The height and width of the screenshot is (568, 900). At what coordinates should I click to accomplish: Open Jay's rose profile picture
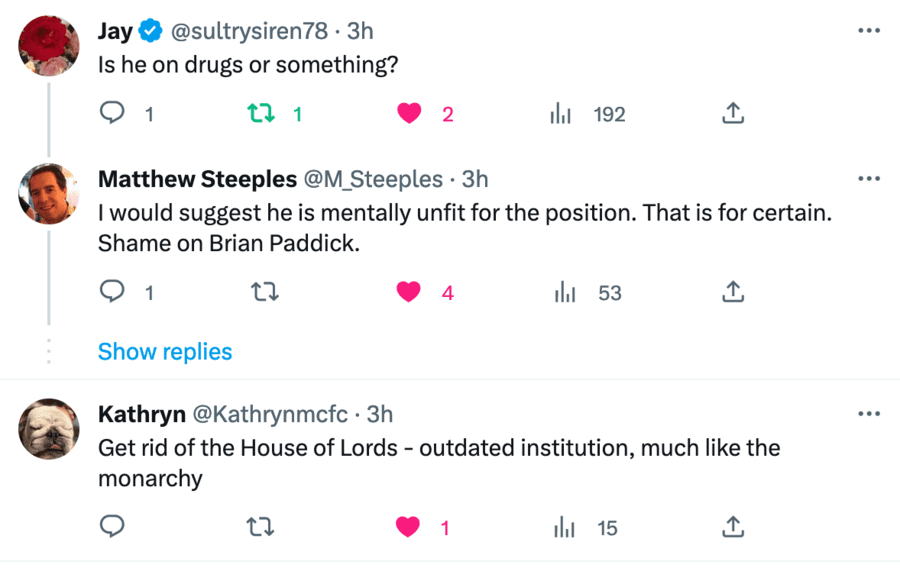[49, 45]
